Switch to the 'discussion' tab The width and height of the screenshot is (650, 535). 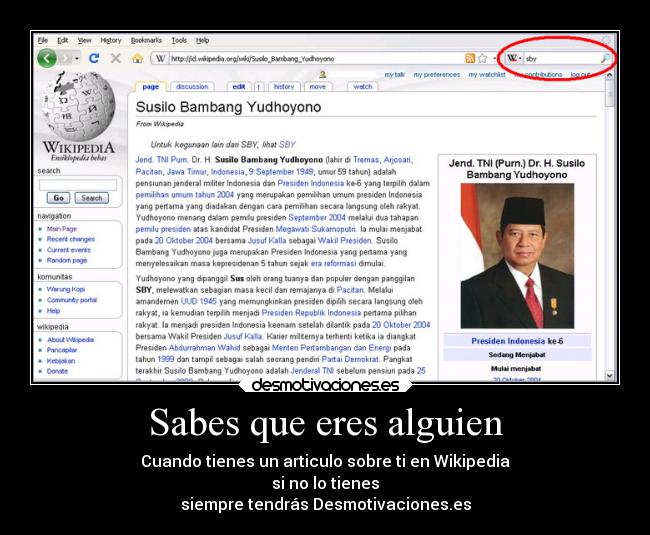click(x=192, y=87)
